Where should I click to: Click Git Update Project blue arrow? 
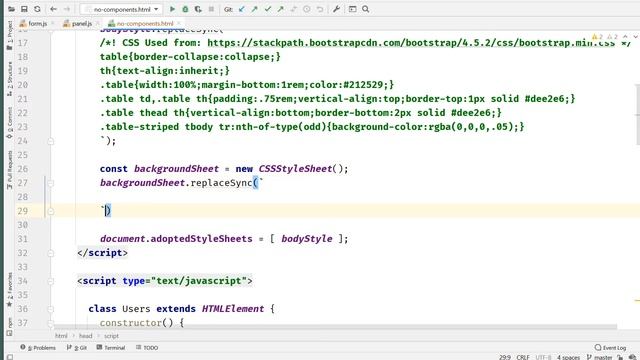242,9
